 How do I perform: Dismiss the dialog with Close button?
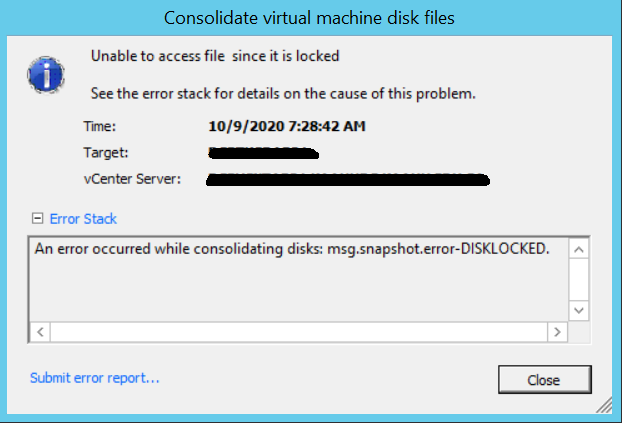tap(545, 380)
